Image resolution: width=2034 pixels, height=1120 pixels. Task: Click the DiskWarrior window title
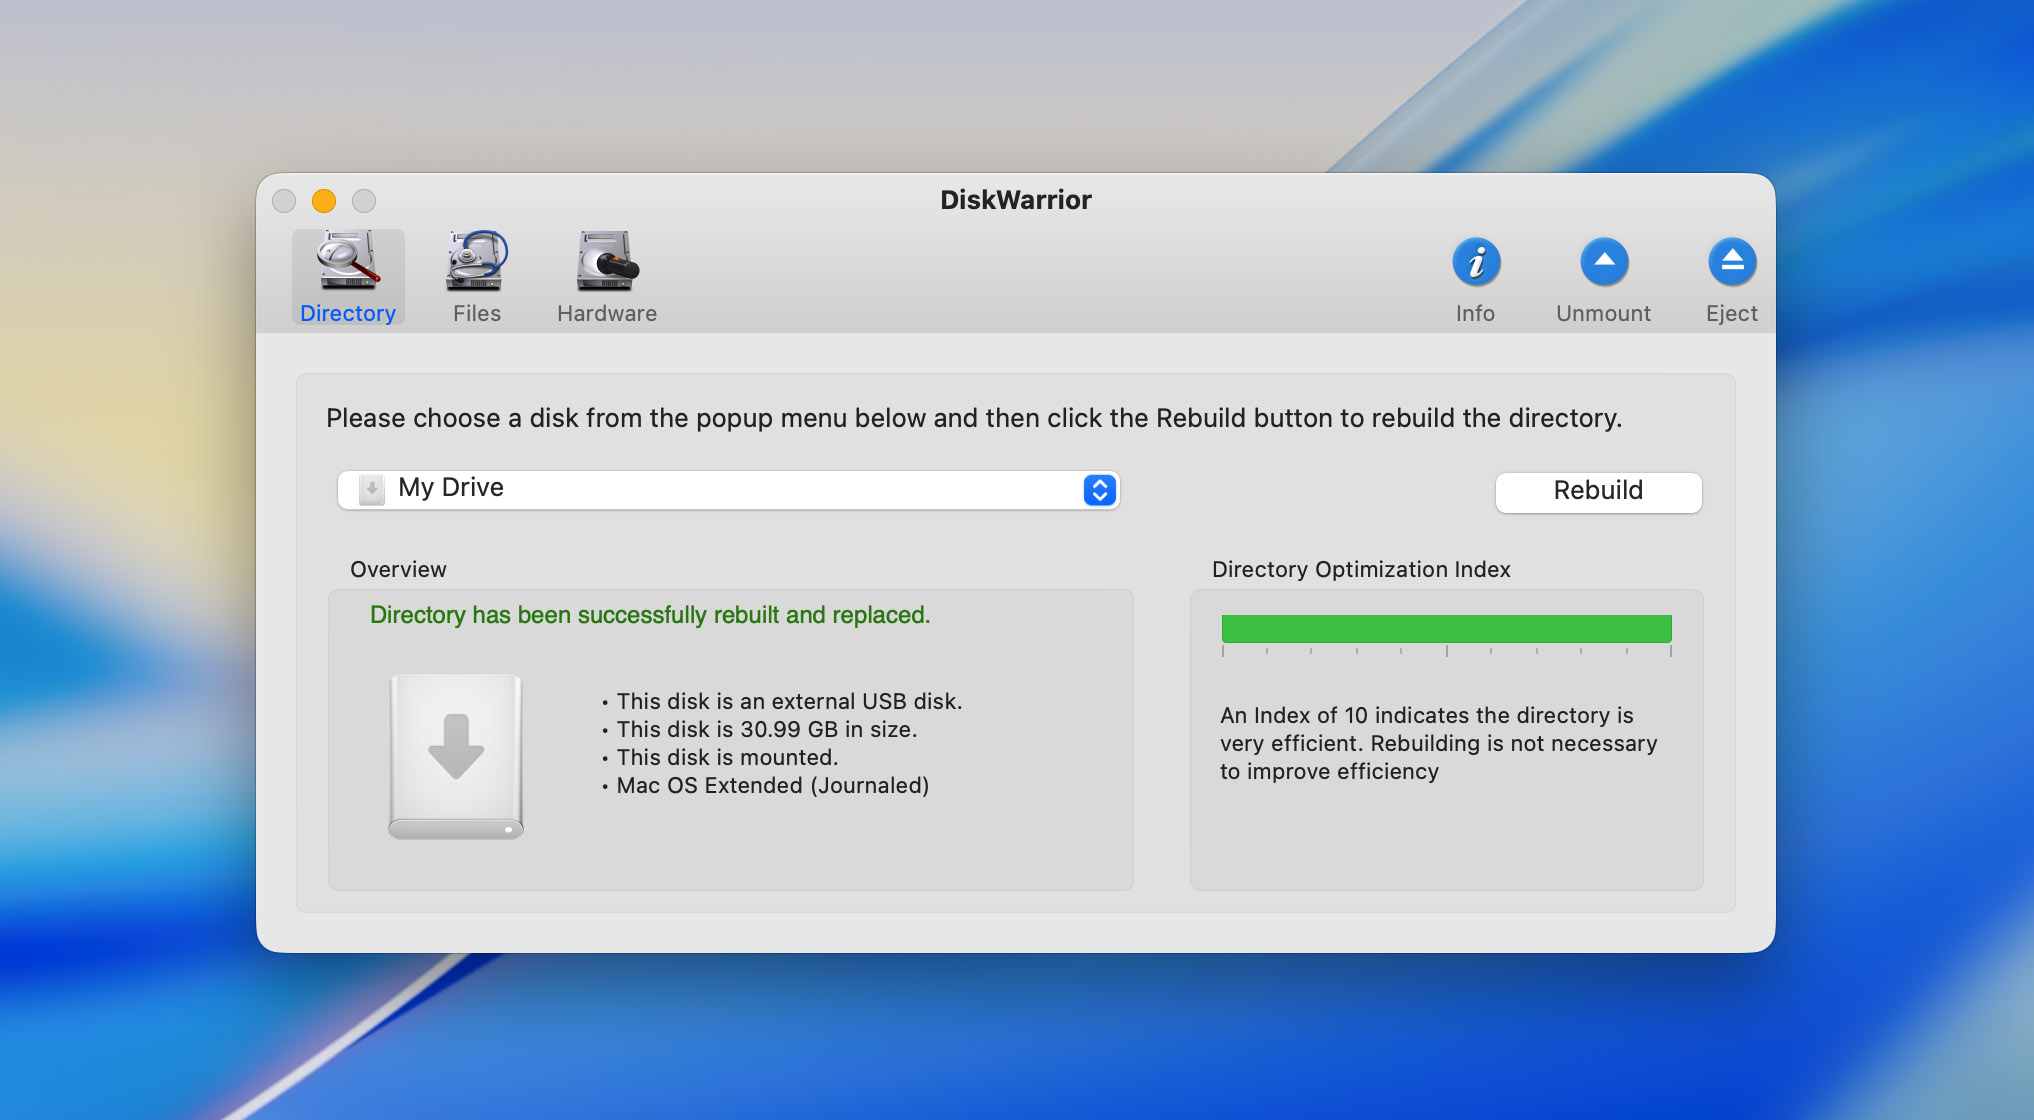pos(1016,200)
